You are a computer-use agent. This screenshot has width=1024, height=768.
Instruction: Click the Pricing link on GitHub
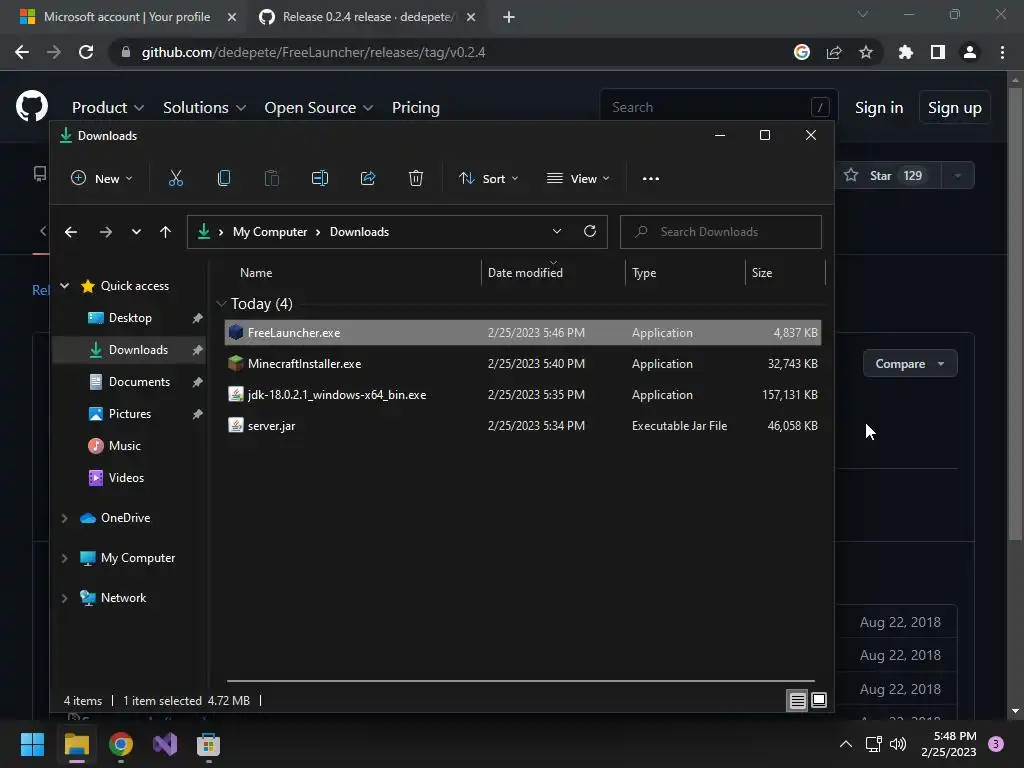pyautogui.click(x=415, y=107)
